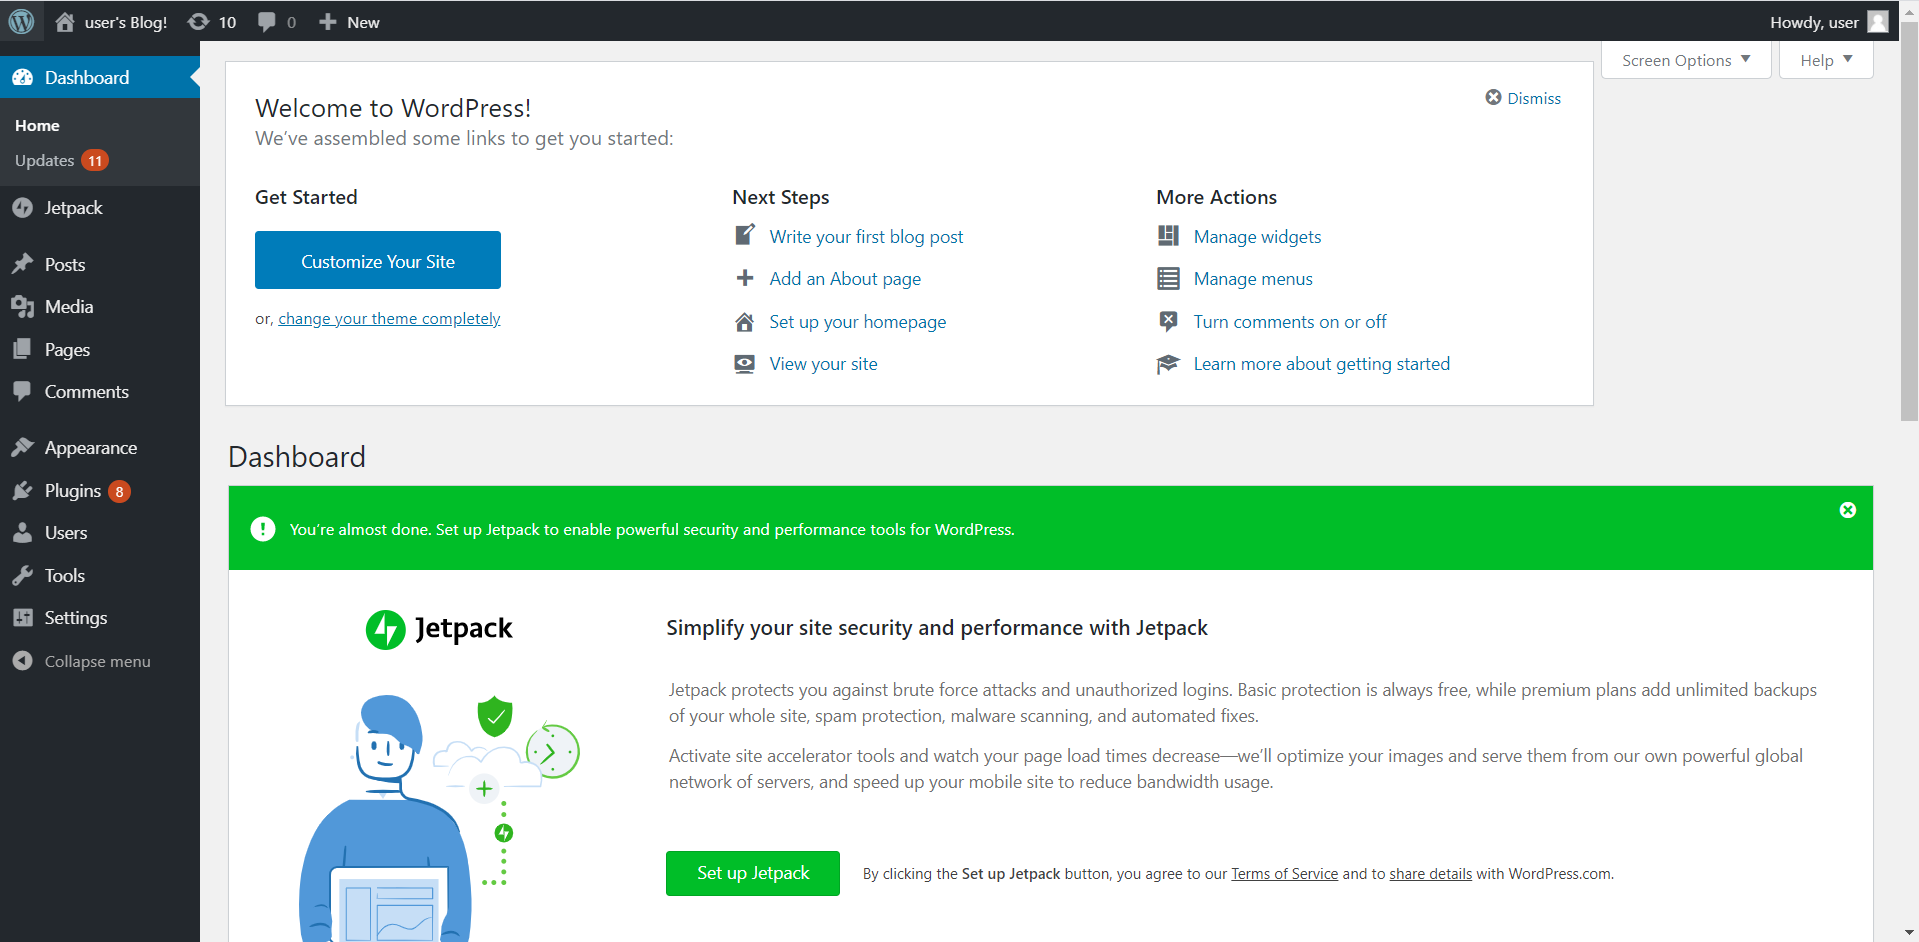Click the Appearance paintbrush icon
1919x942 pixels.
pyautogui.click(x=22, y=447)
